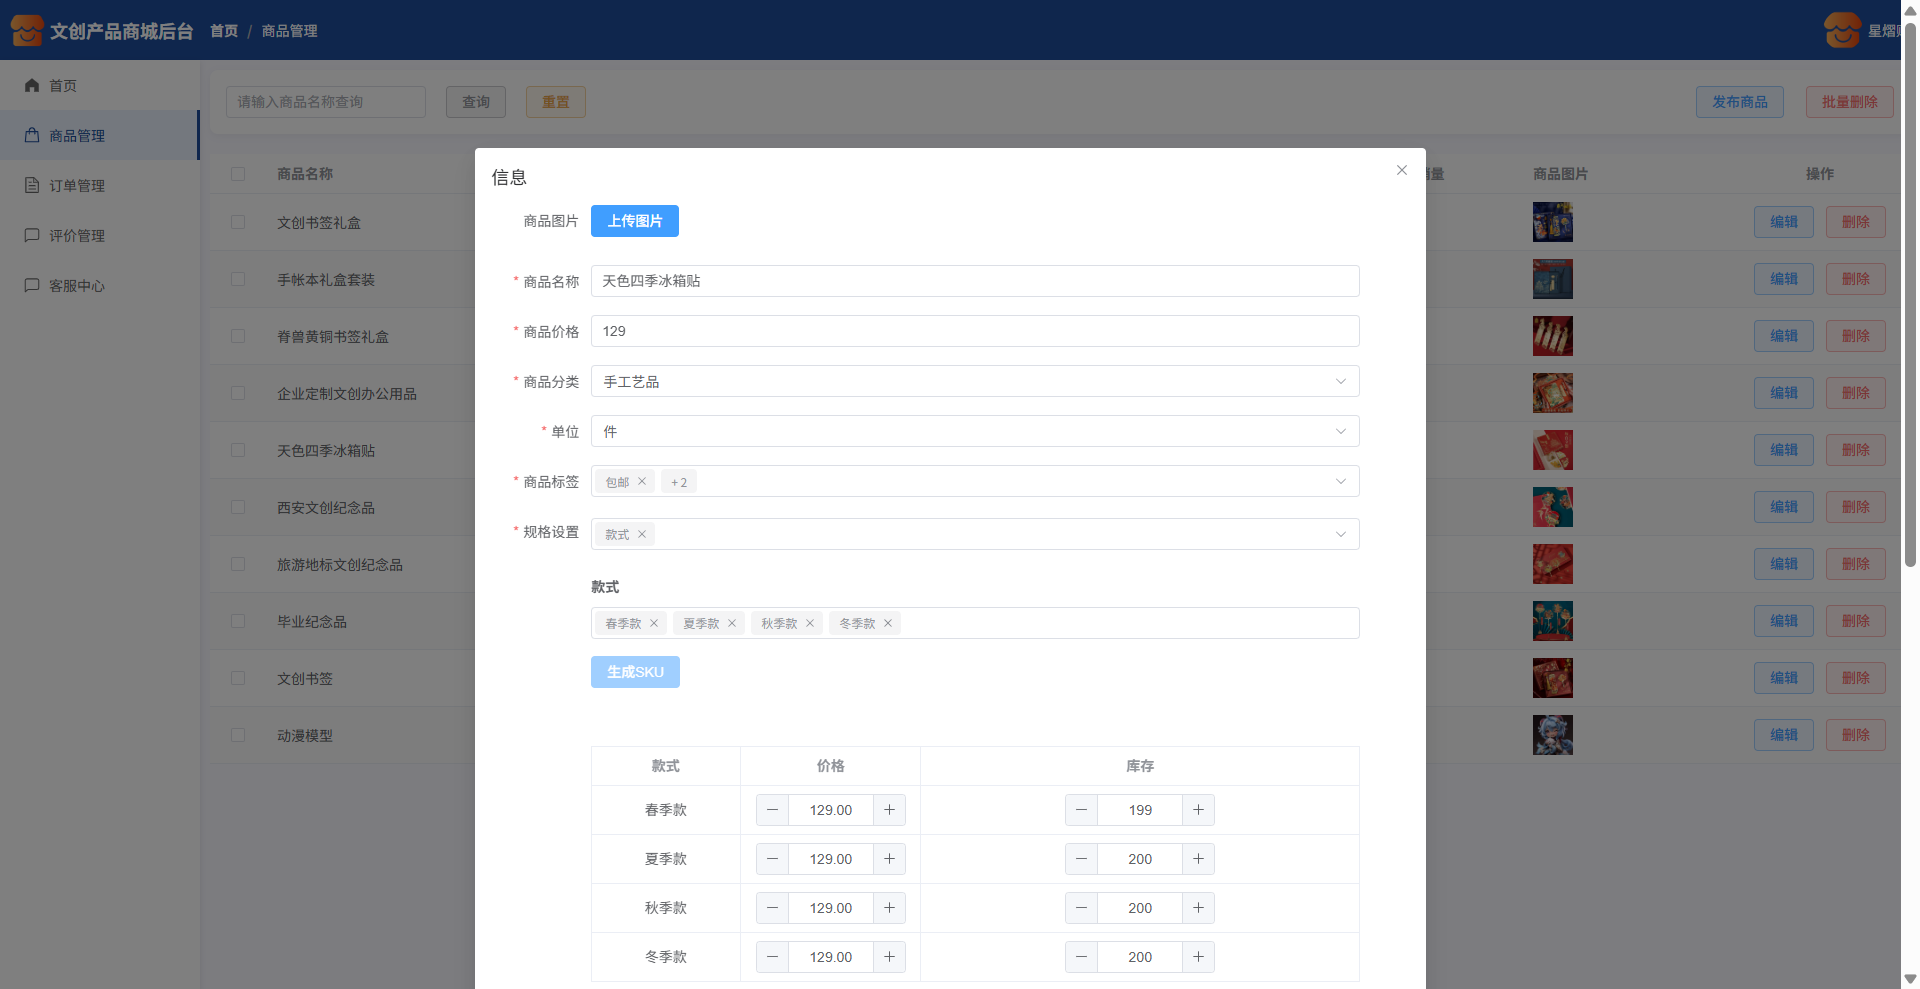Open 客服中心 from the sidebar
1920x989 pixels.
click(x=77, y=286)
